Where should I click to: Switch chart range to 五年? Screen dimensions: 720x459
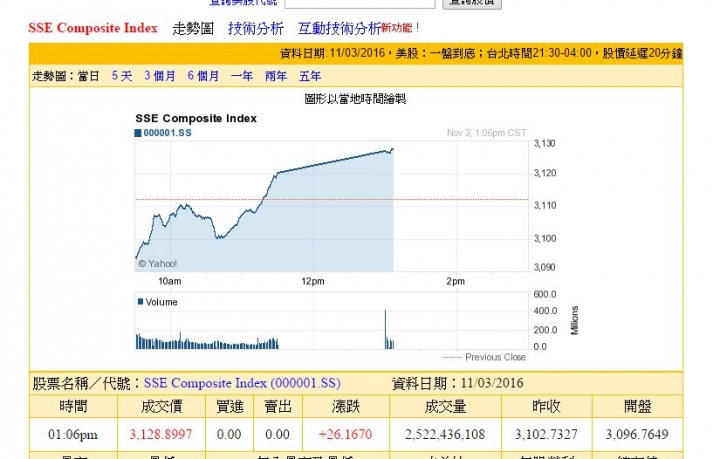[310, 76]
